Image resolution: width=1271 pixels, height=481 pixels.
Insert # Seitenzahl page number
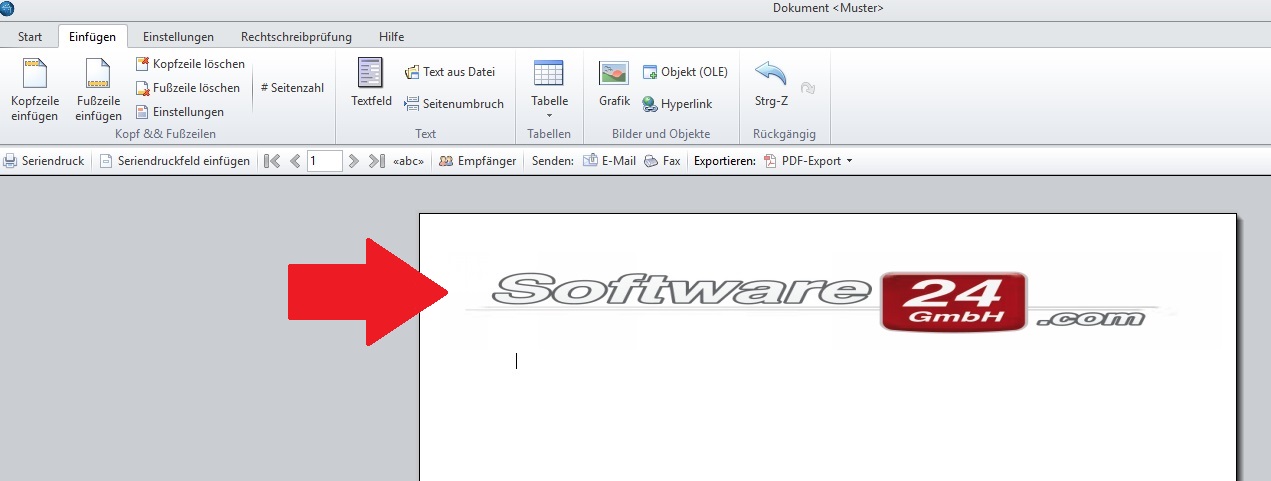[x=292, y=88]
